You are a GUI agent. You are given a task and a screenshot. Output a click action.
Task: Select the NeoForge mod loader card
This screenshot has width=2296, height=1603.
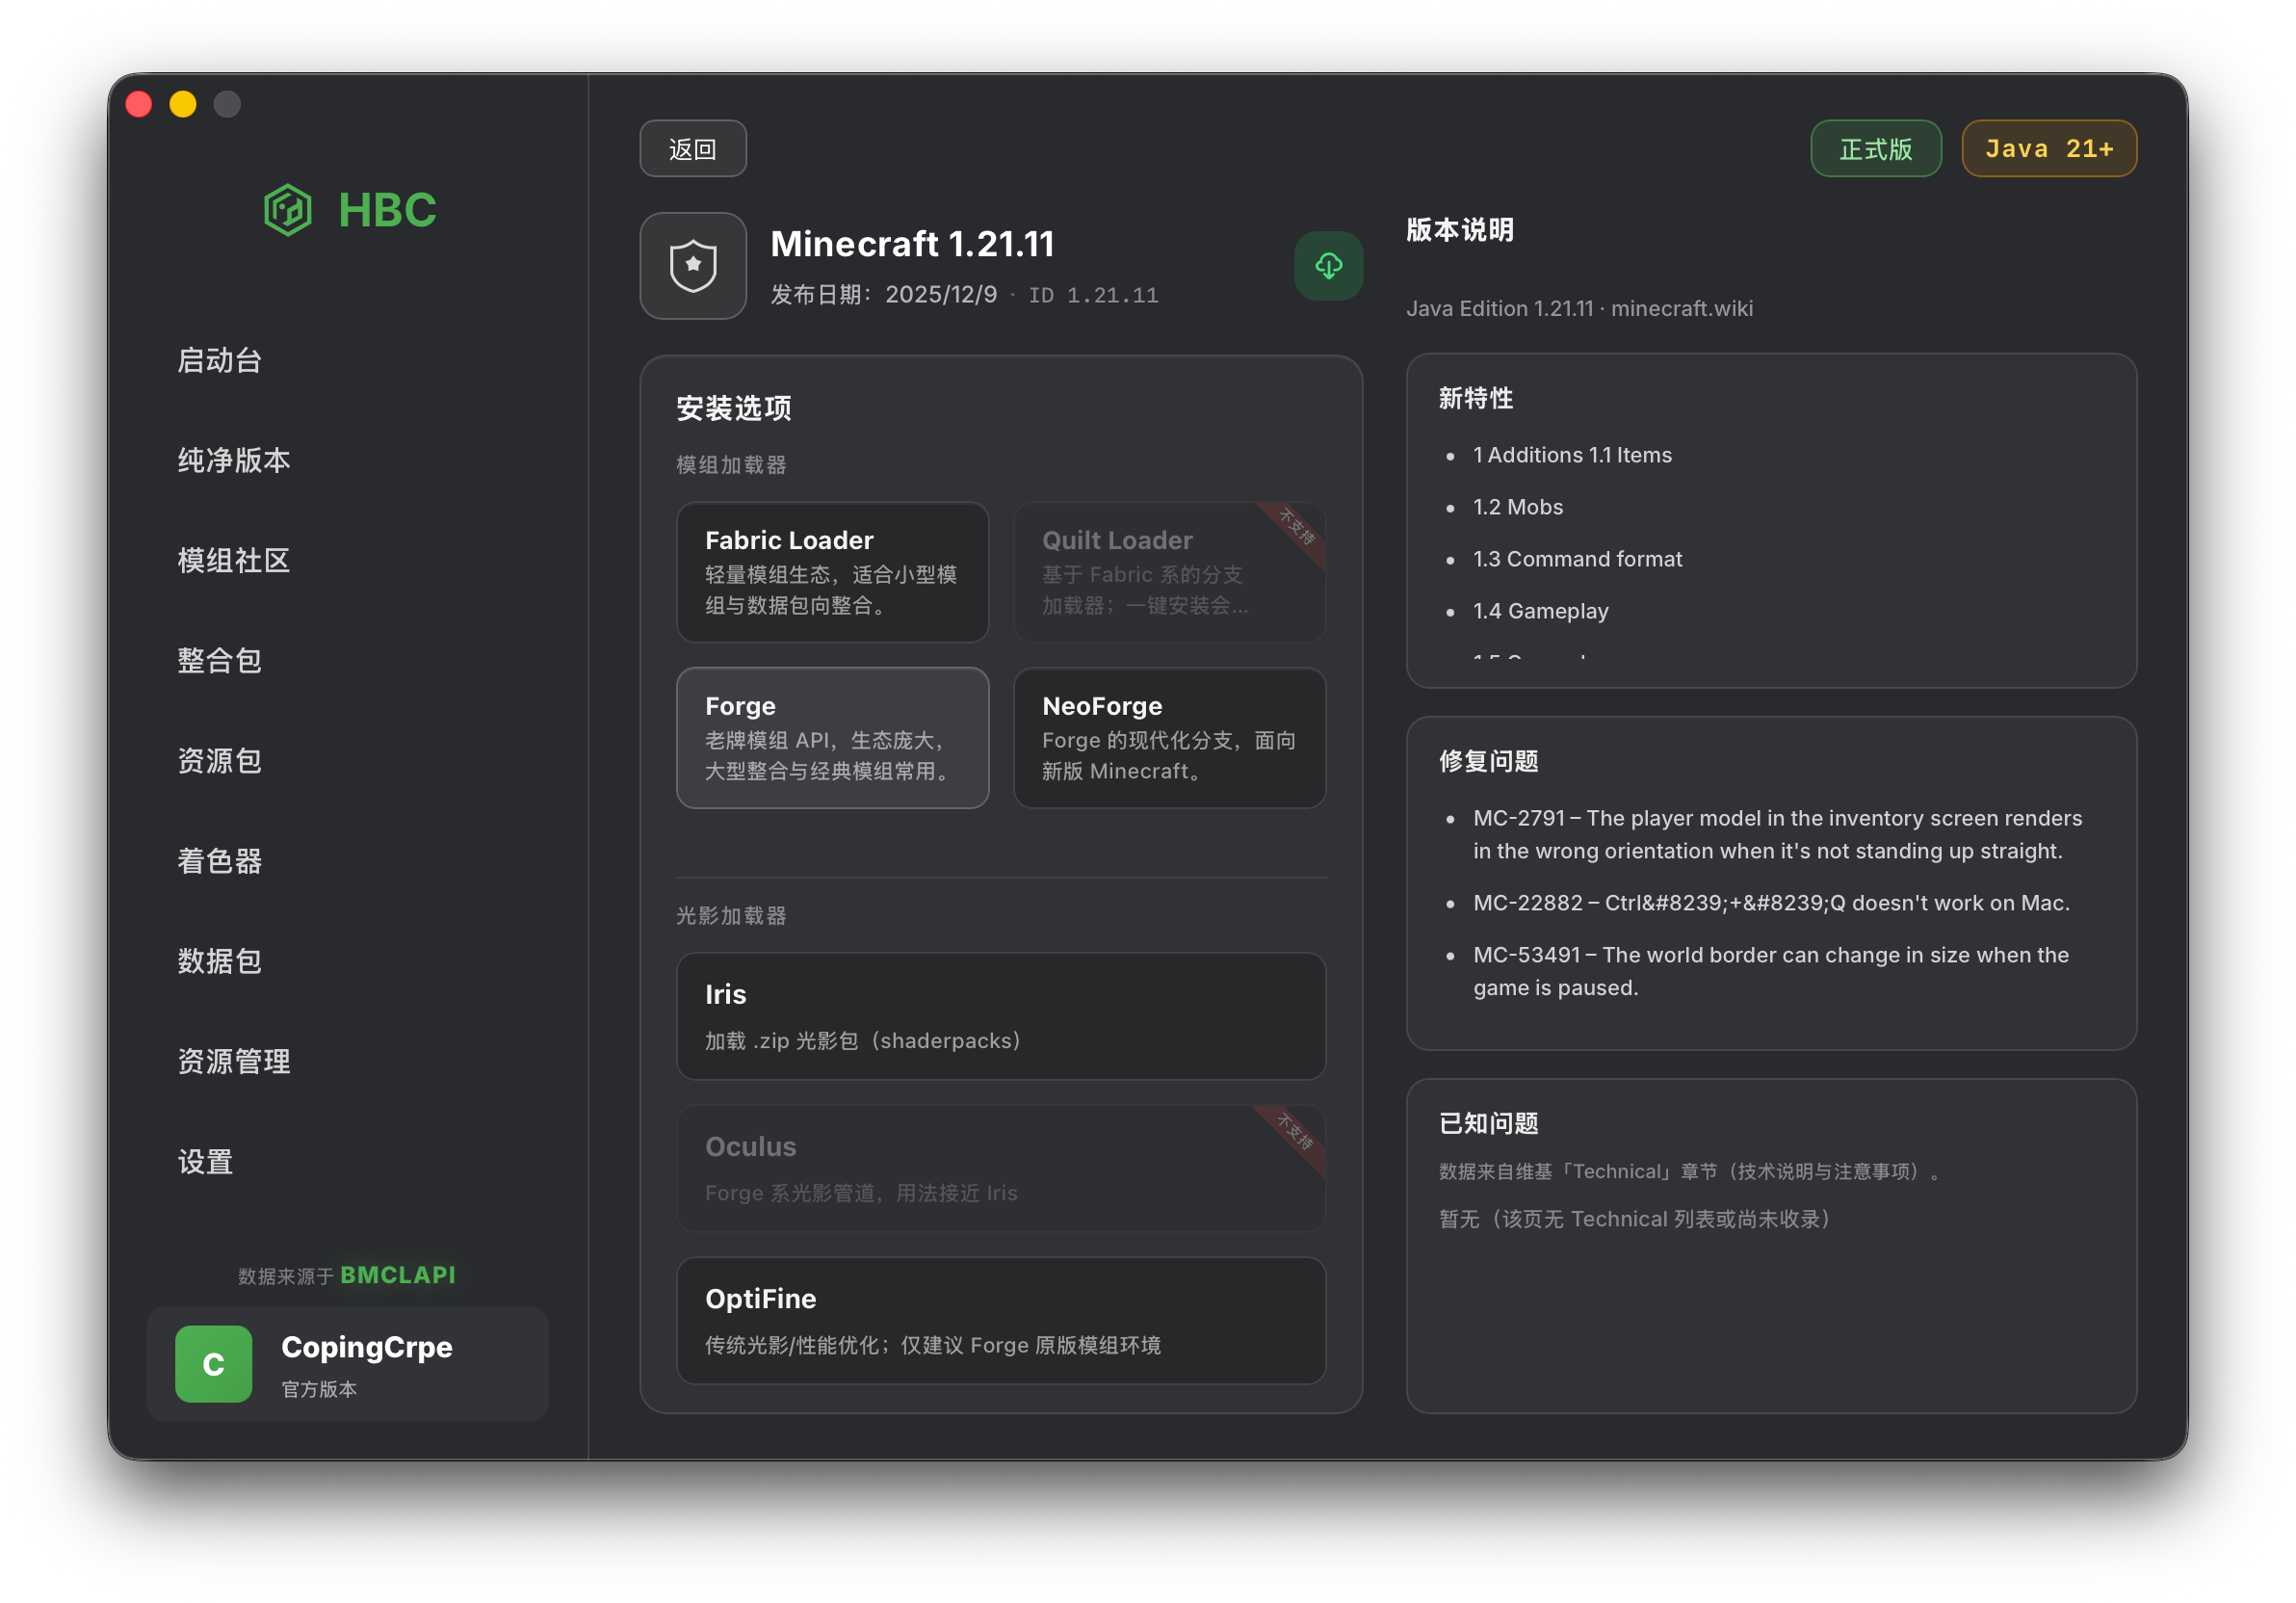(x=1169, y=738)
